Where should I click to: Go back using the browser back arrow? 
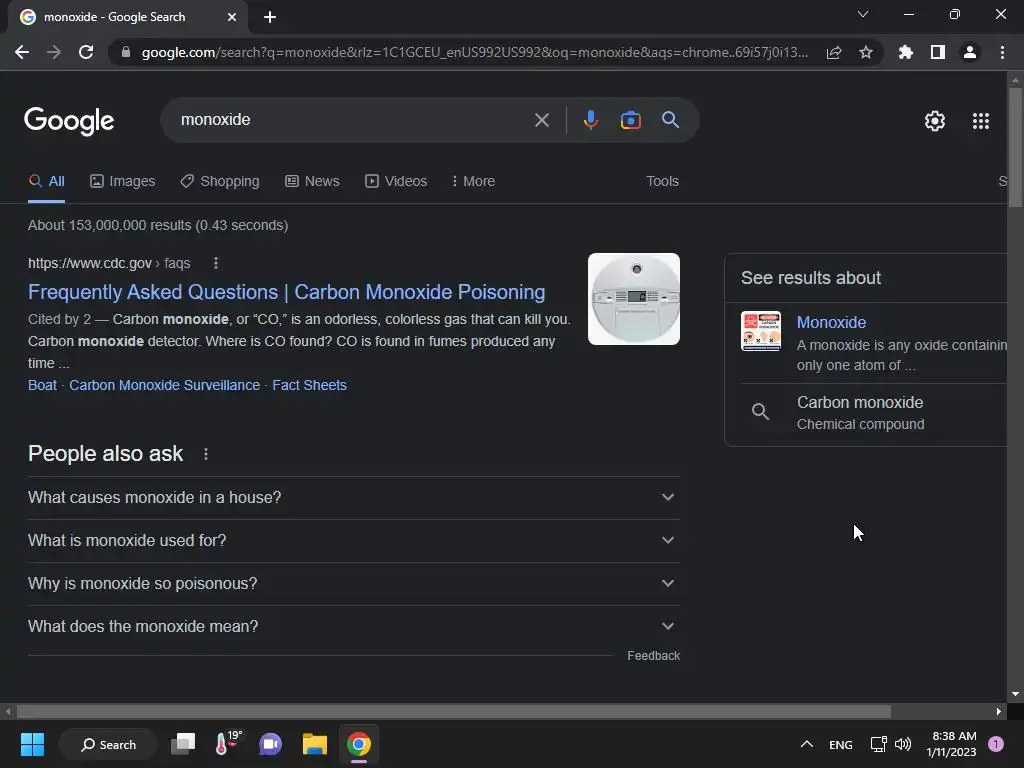coord(22,52)
